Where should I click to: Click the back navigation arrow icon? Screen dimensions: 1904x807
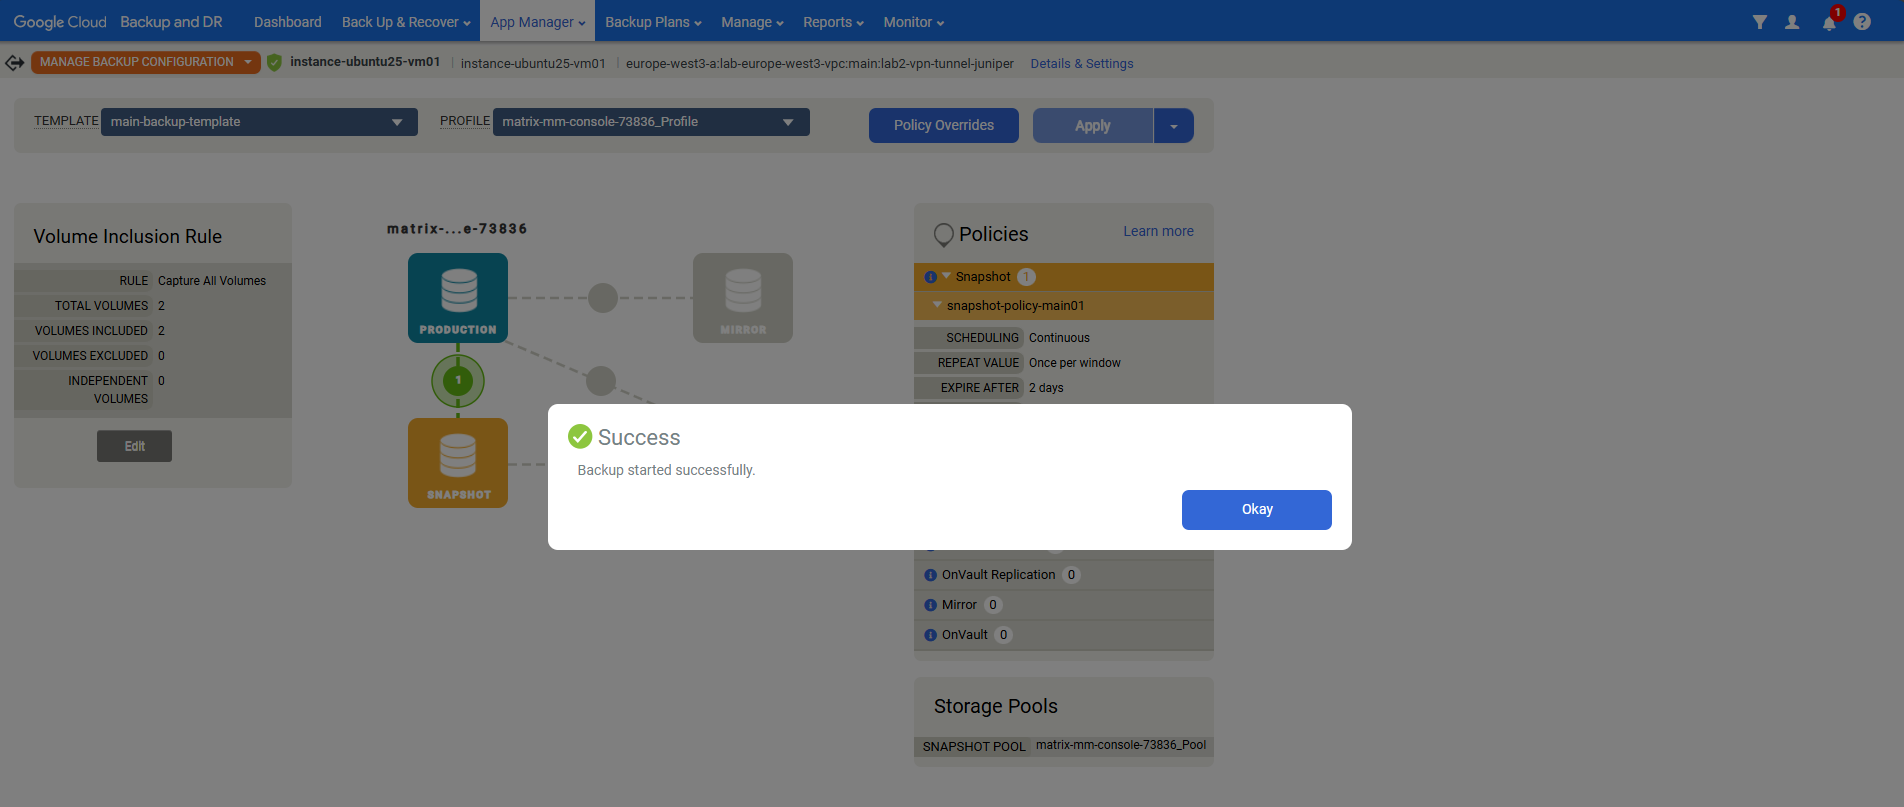tap(15, 63)
